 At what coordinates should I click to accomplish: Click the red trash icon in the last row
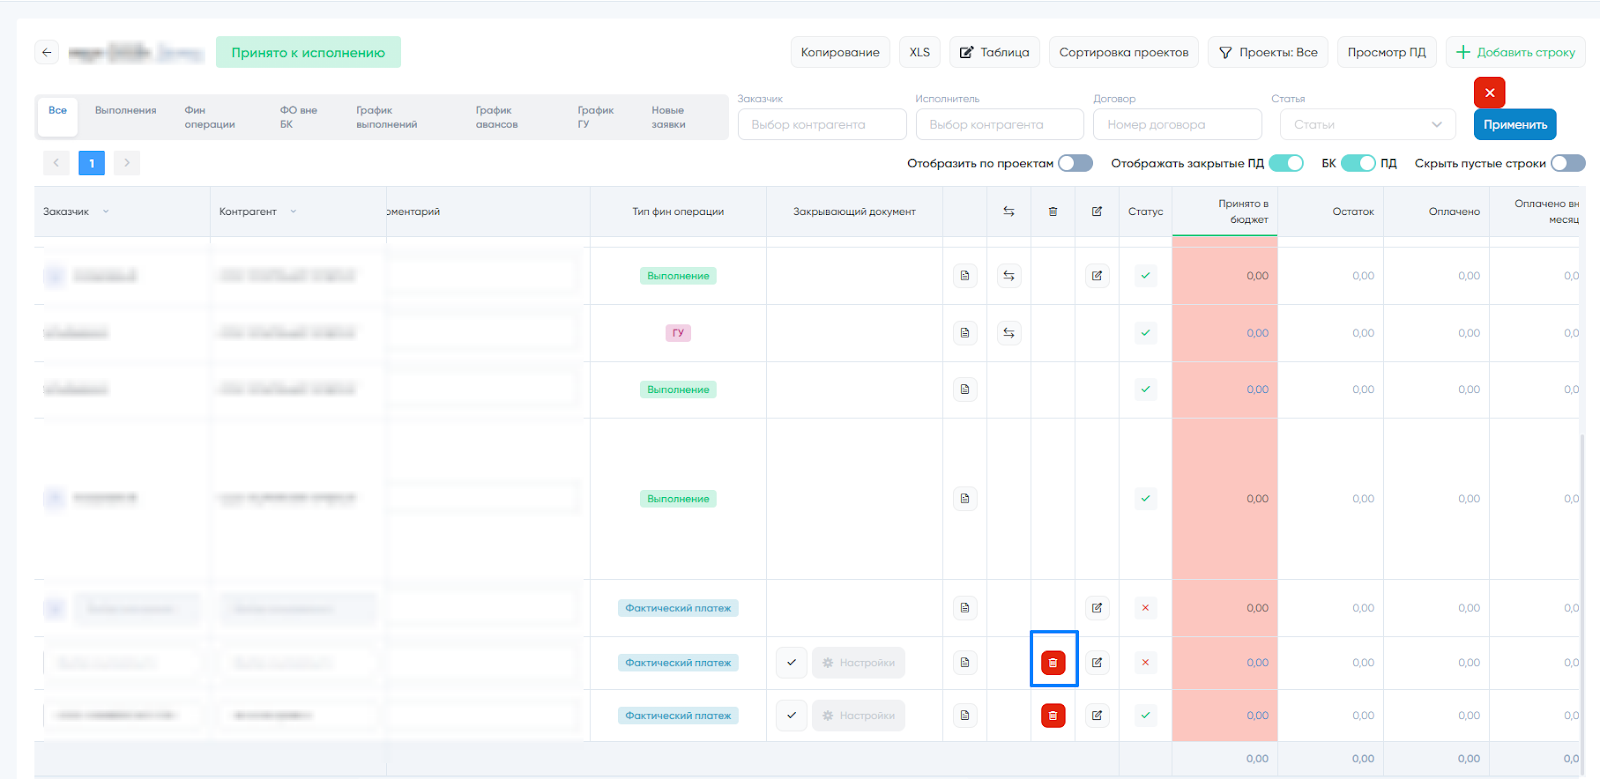1053,715
